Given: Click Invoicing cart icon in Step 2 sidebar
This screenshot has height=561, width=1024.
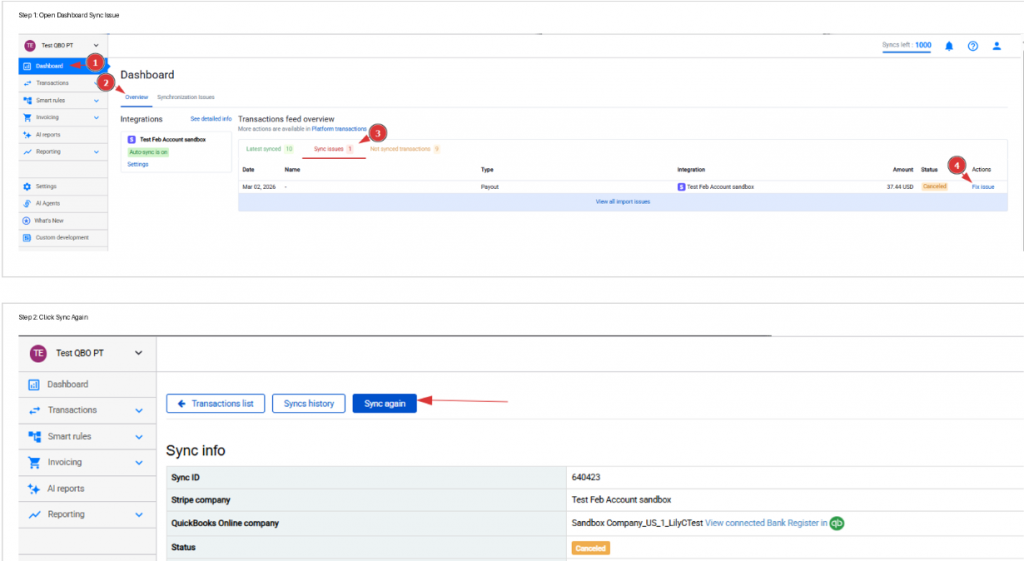Looking at the screenshot, I should pyautogui.click(x=34, y=462).
